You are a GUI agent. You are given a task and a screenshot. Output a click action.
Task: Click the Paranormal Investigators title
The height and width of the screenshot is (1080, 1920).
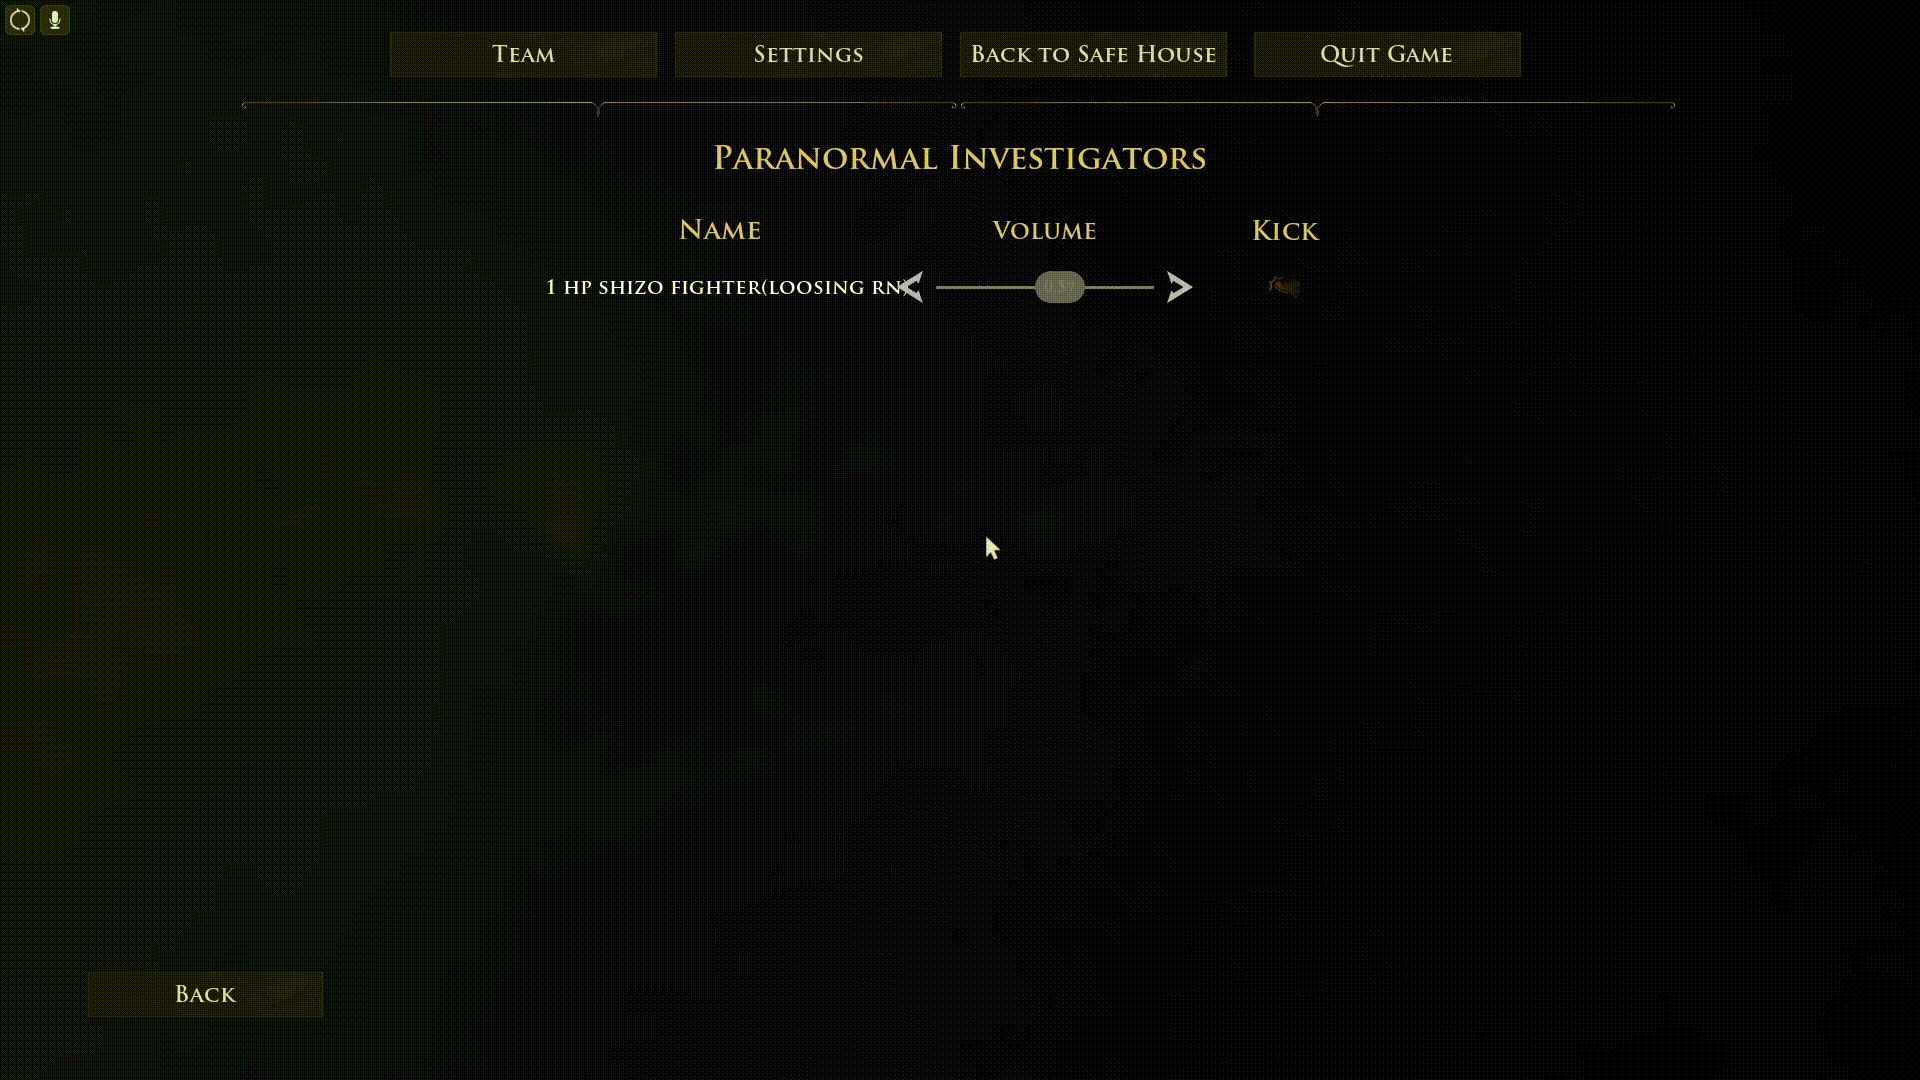pos(960,158)
